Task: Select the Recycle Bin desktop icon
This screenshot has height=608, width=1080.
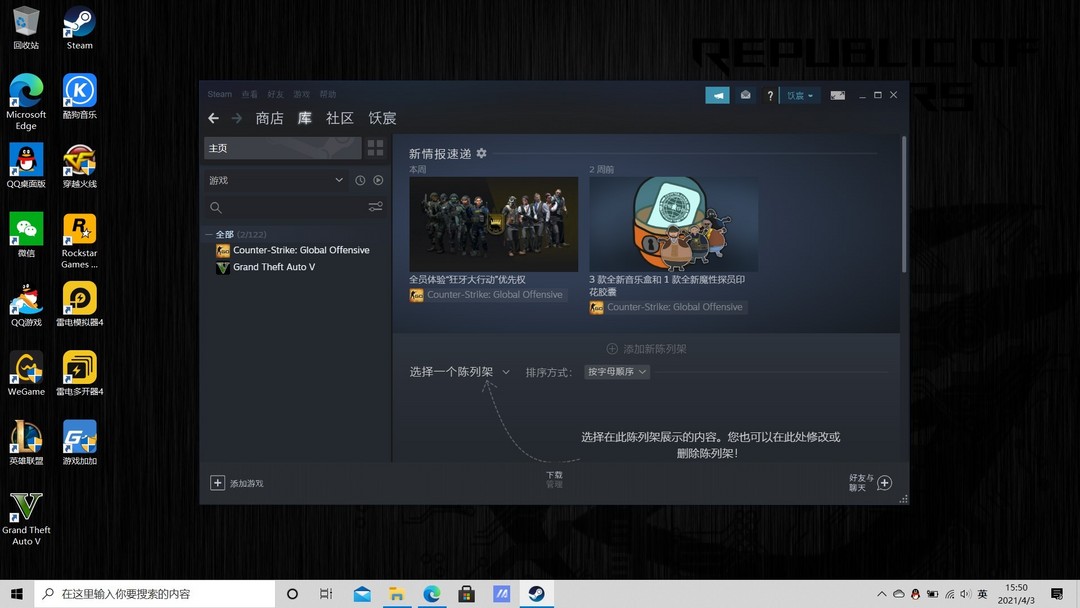Action: click(26, 28)
